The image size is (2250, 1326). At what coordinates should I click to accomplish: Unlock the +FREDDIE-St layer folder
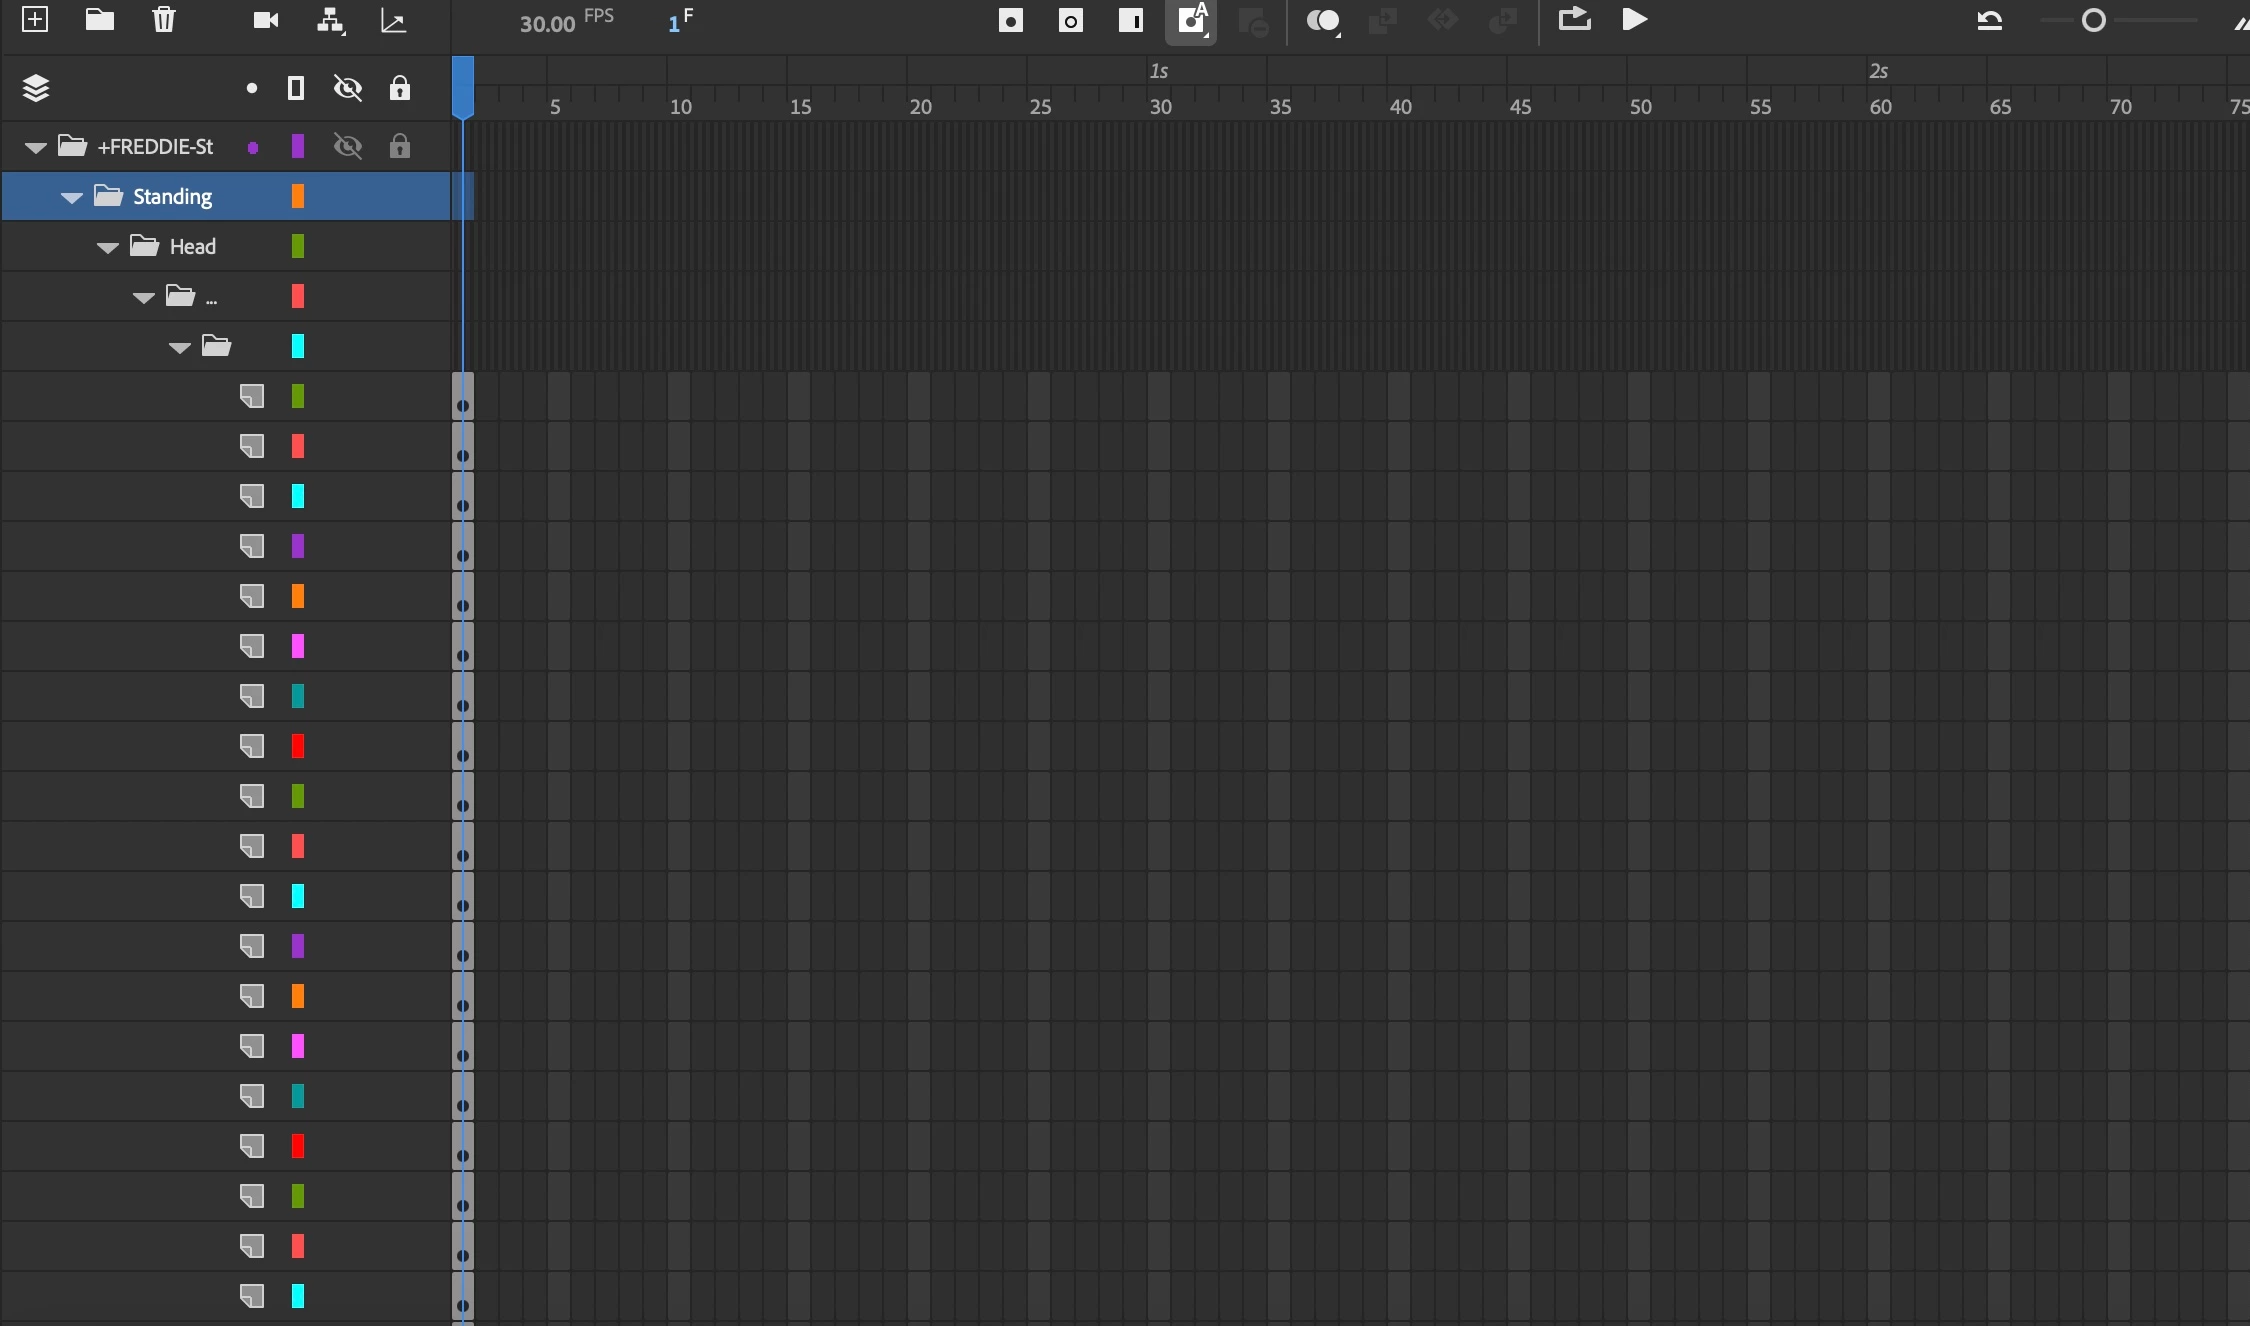tap(400, 147)
